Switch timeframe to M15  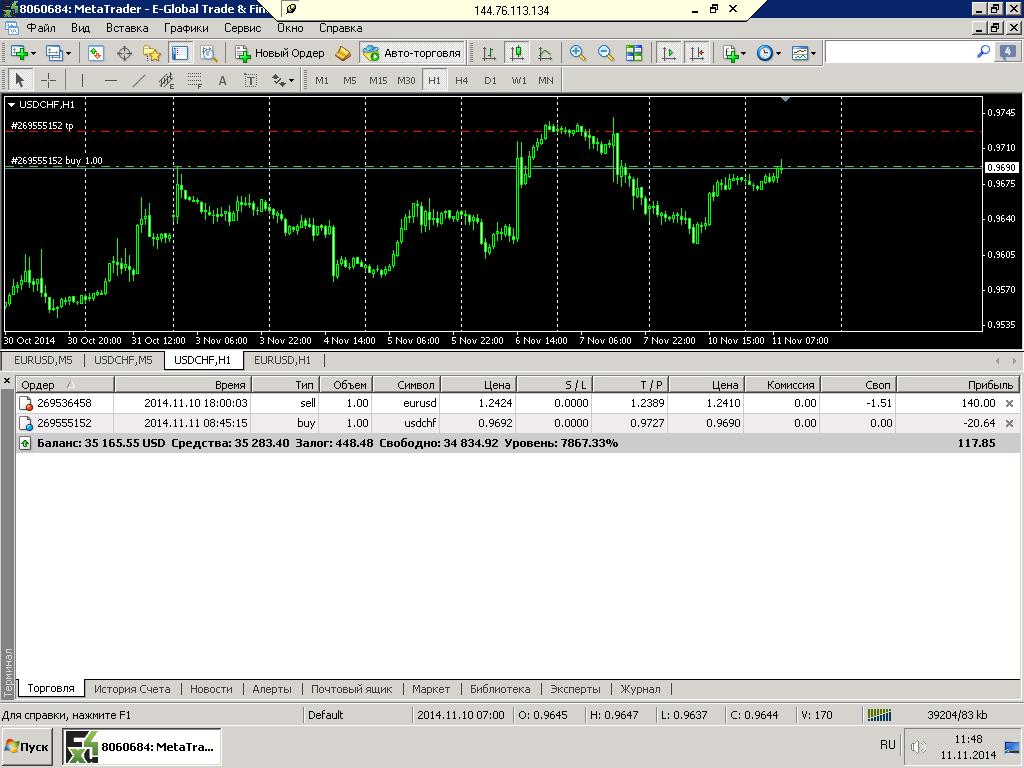(378, 80)
